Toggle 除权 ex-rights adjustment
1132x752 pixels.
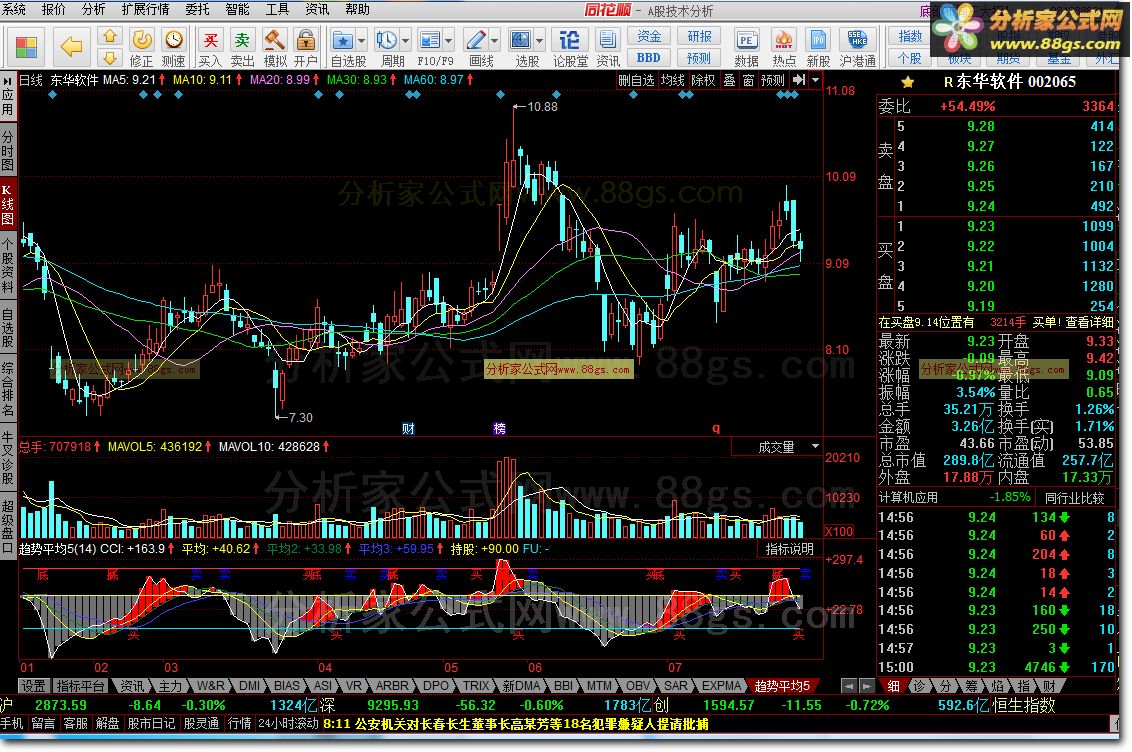(x=703, y=80)
